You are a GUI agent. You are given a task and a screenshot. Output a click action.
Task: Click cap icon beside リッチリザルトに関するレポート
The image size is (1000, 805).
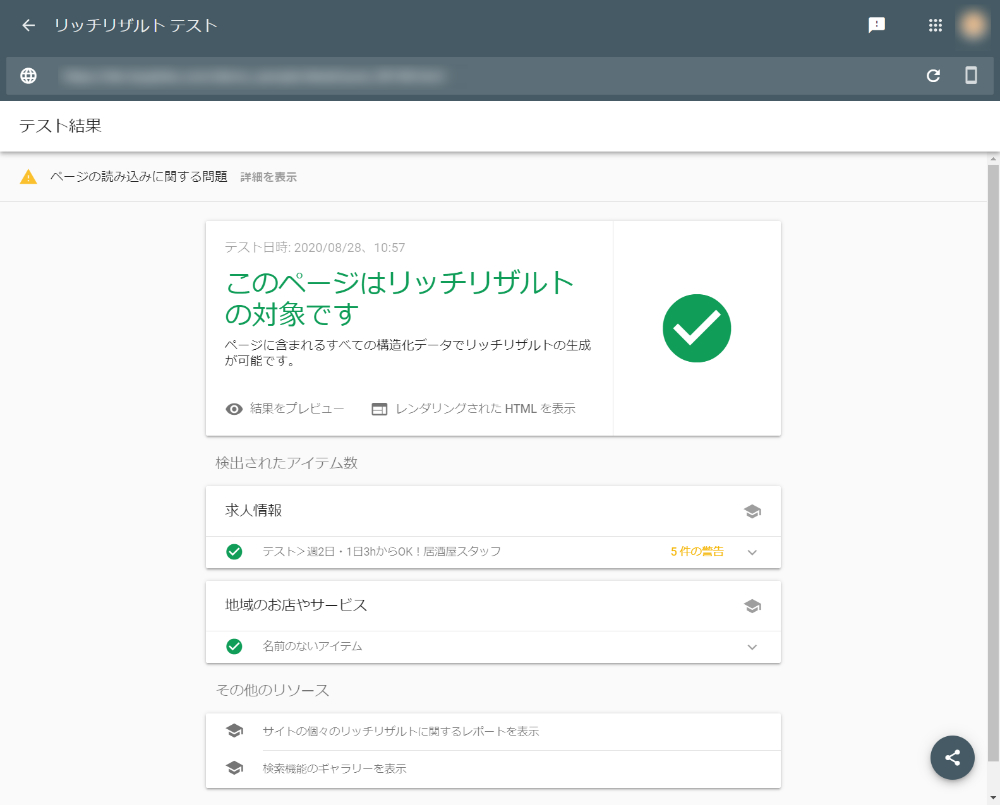click(x=234, y=731)
